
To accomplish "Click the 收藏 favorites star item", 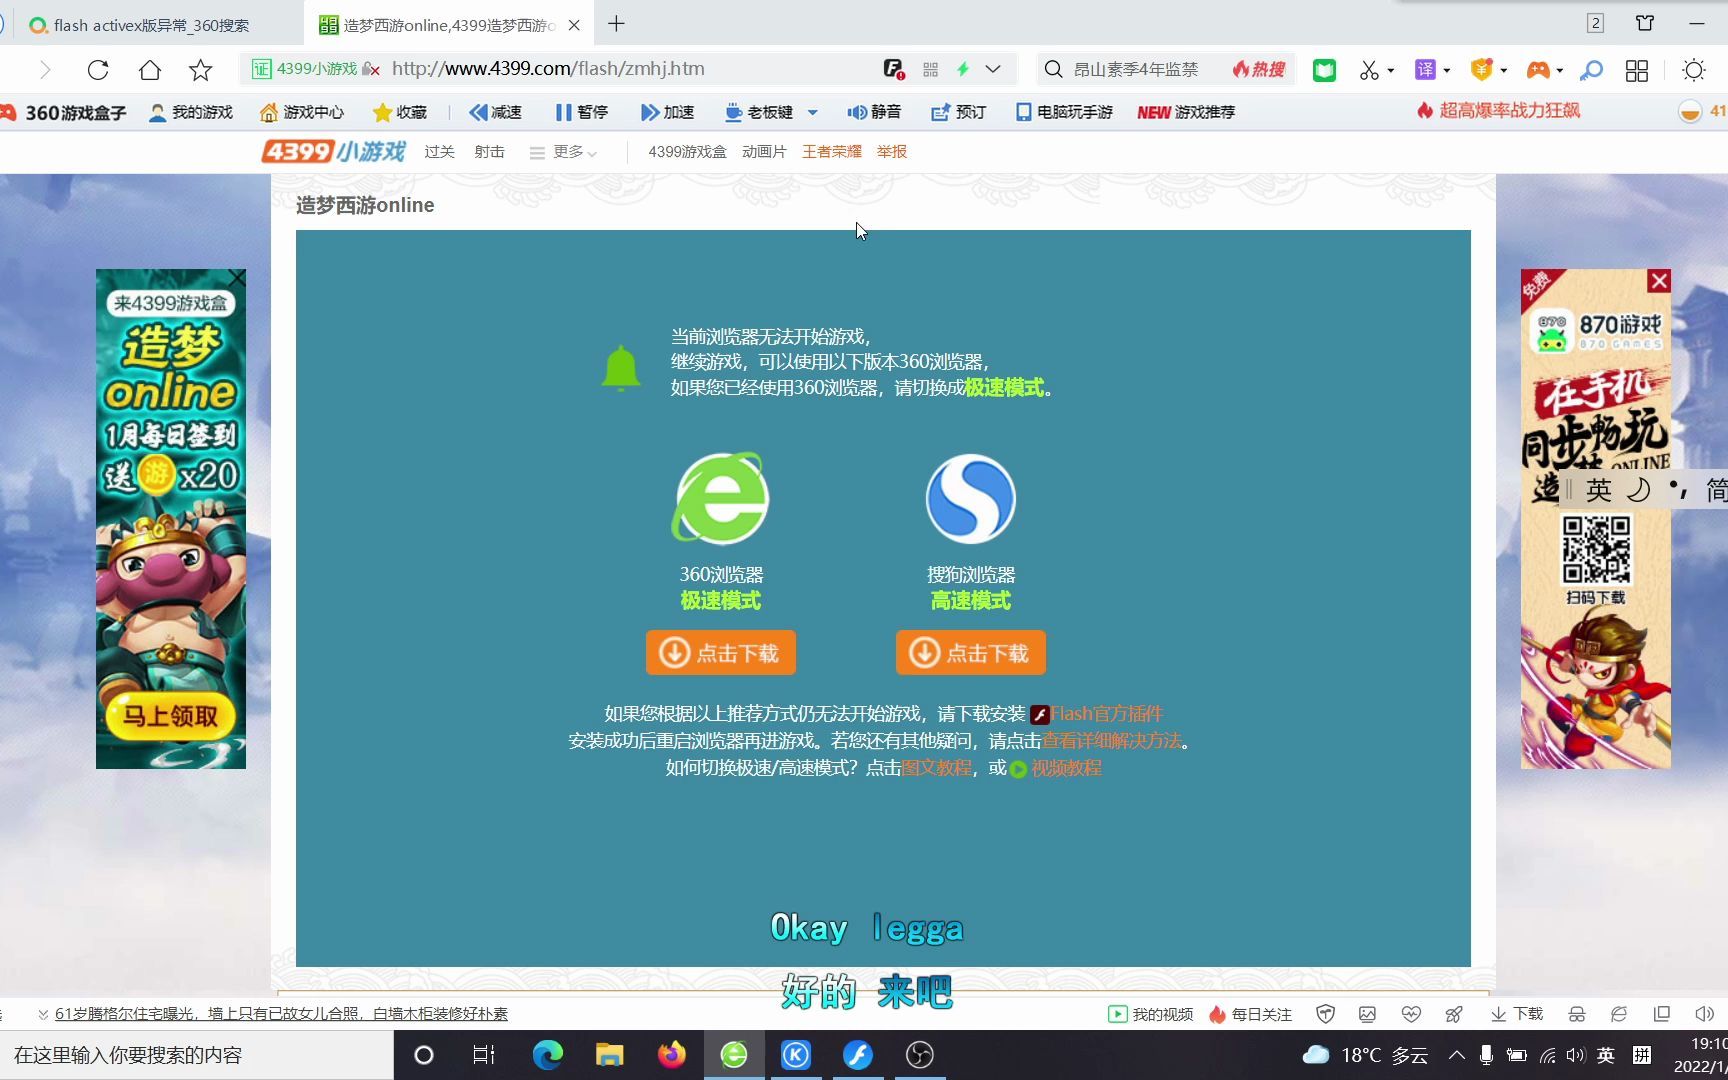I will (x=400, y=112).
